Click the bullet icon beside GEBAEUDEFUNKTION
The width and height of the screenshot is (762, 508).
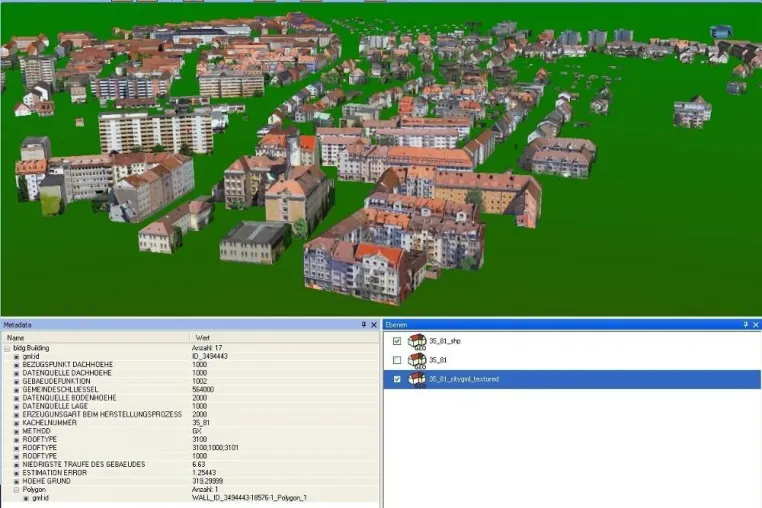pyautogui.click(x=17, y=381)
